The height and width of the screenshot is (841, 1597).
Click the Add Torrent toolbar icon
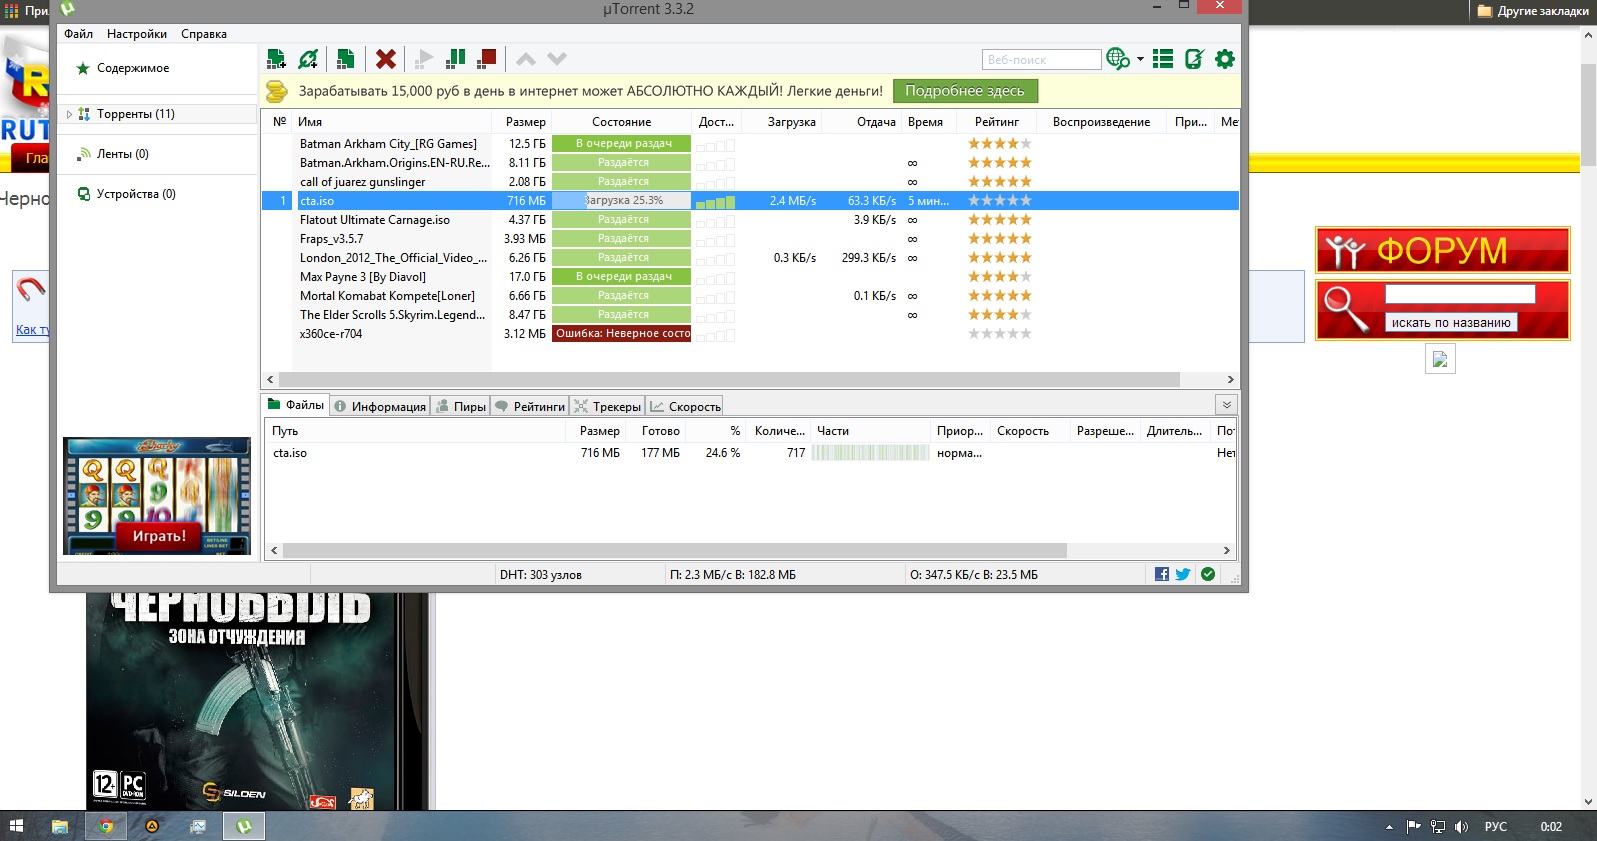(276, 59)
